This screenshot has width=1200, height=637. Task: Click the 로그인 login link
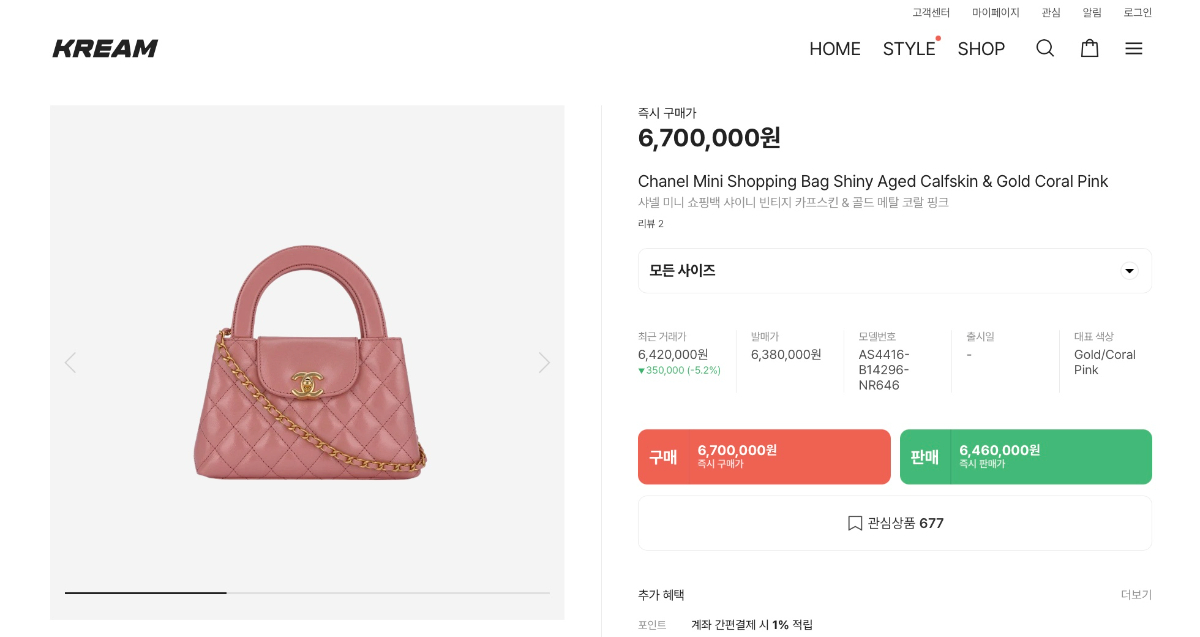tap(1137, 13)
